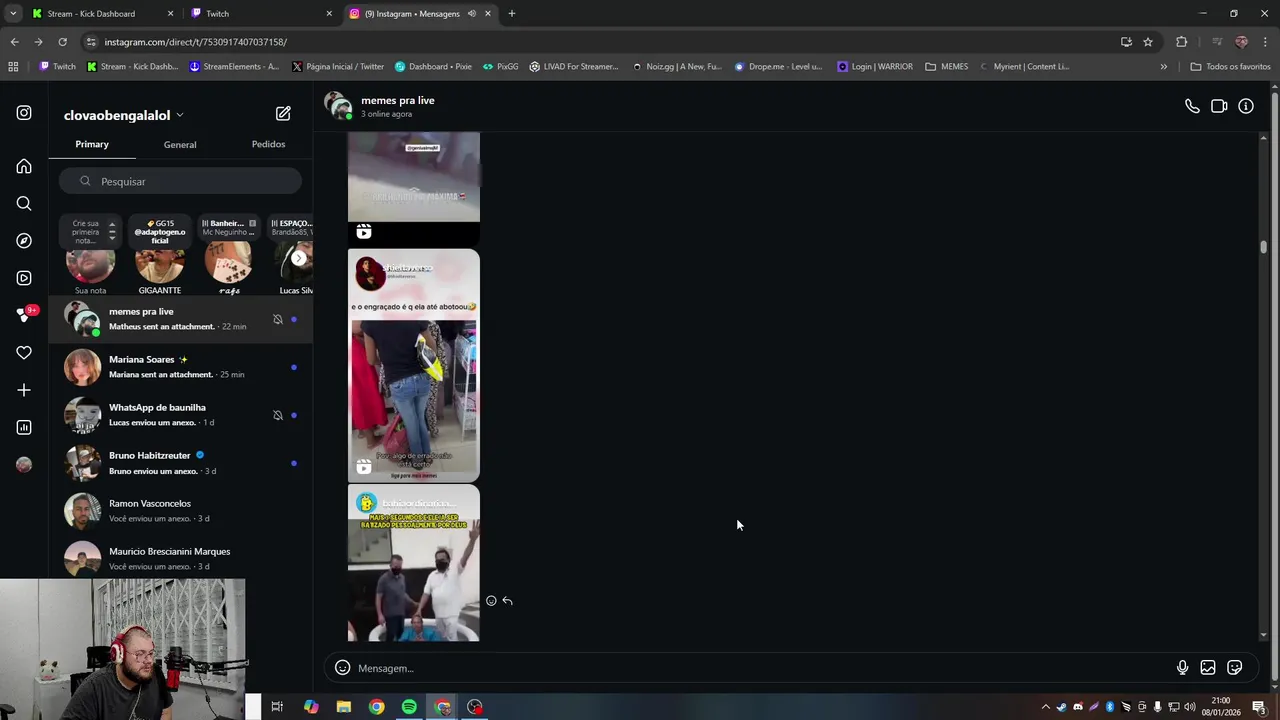Open a new browser tab
Image resolution: width=1280 pixels, height=720 pixels.
pyautogui.click(x=512, y=14)
